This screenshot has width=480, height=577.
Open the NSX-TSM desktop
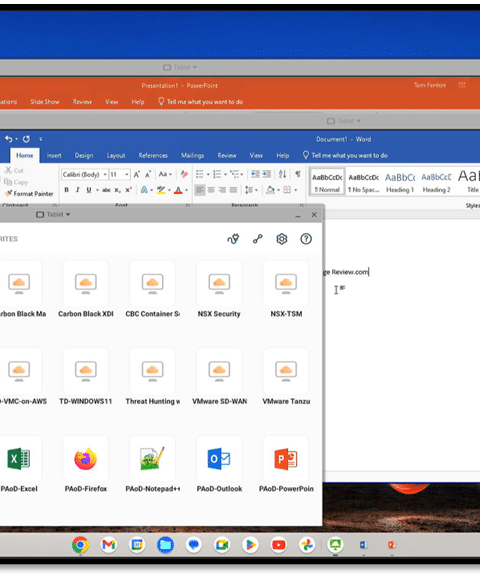tap(286, 283)
